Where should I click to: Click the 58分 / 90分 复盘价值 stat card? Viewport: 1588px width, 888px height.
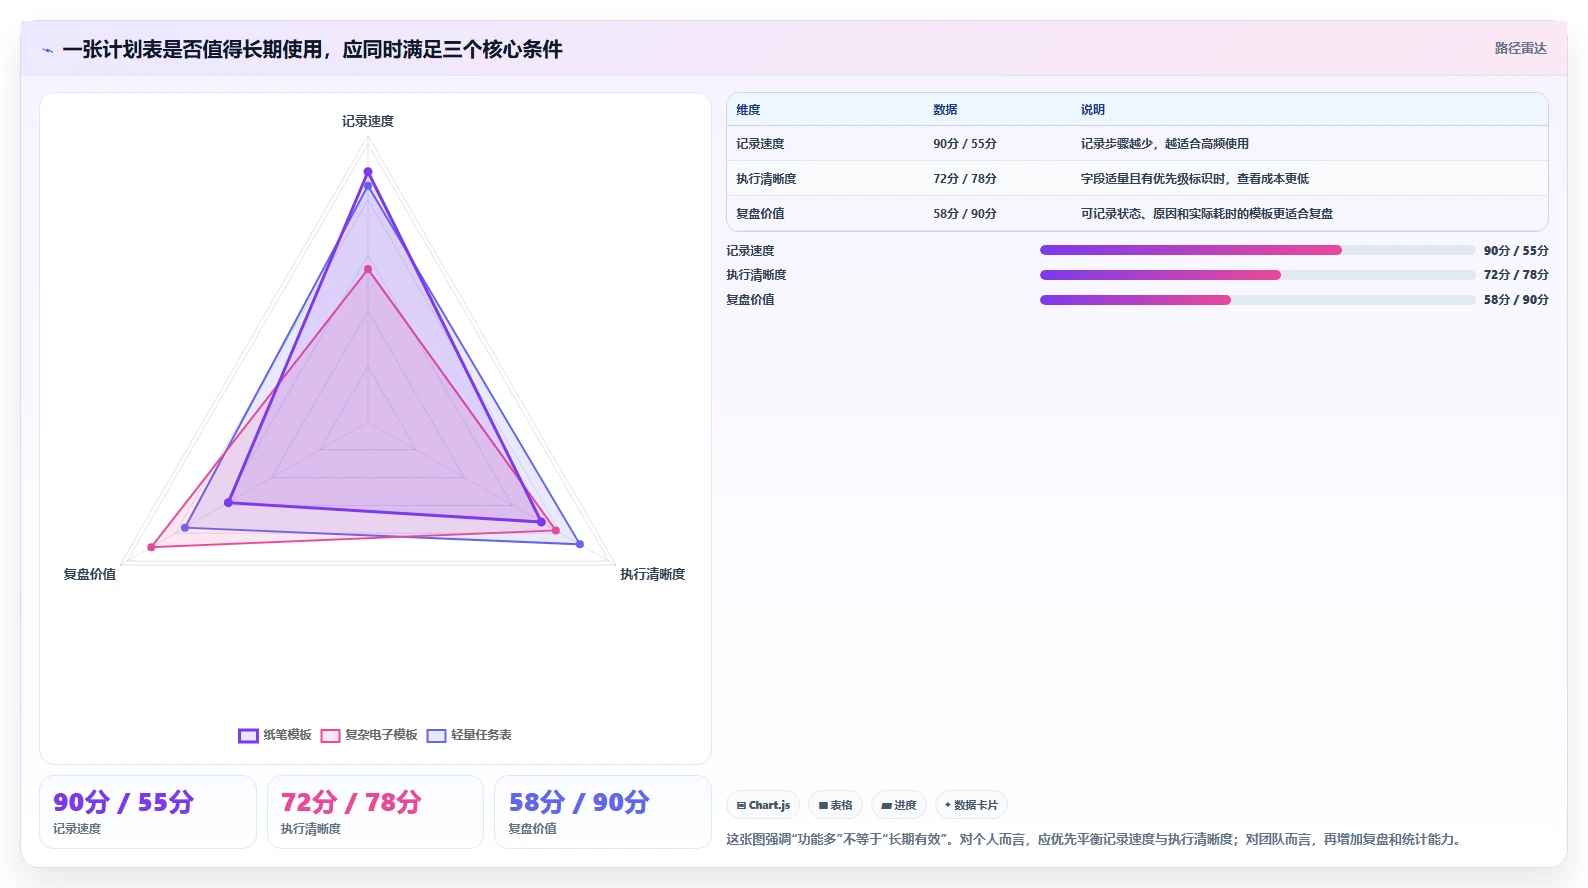[x=603, y=812]
